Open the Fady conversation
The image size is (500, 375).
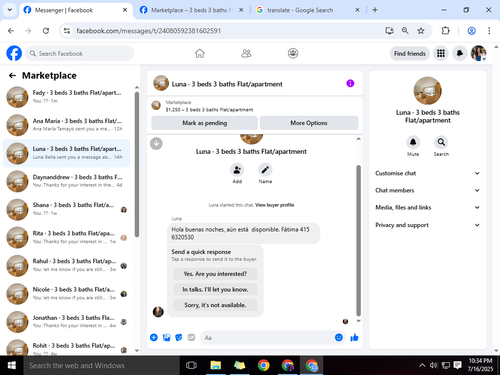(x=66, y=97)
